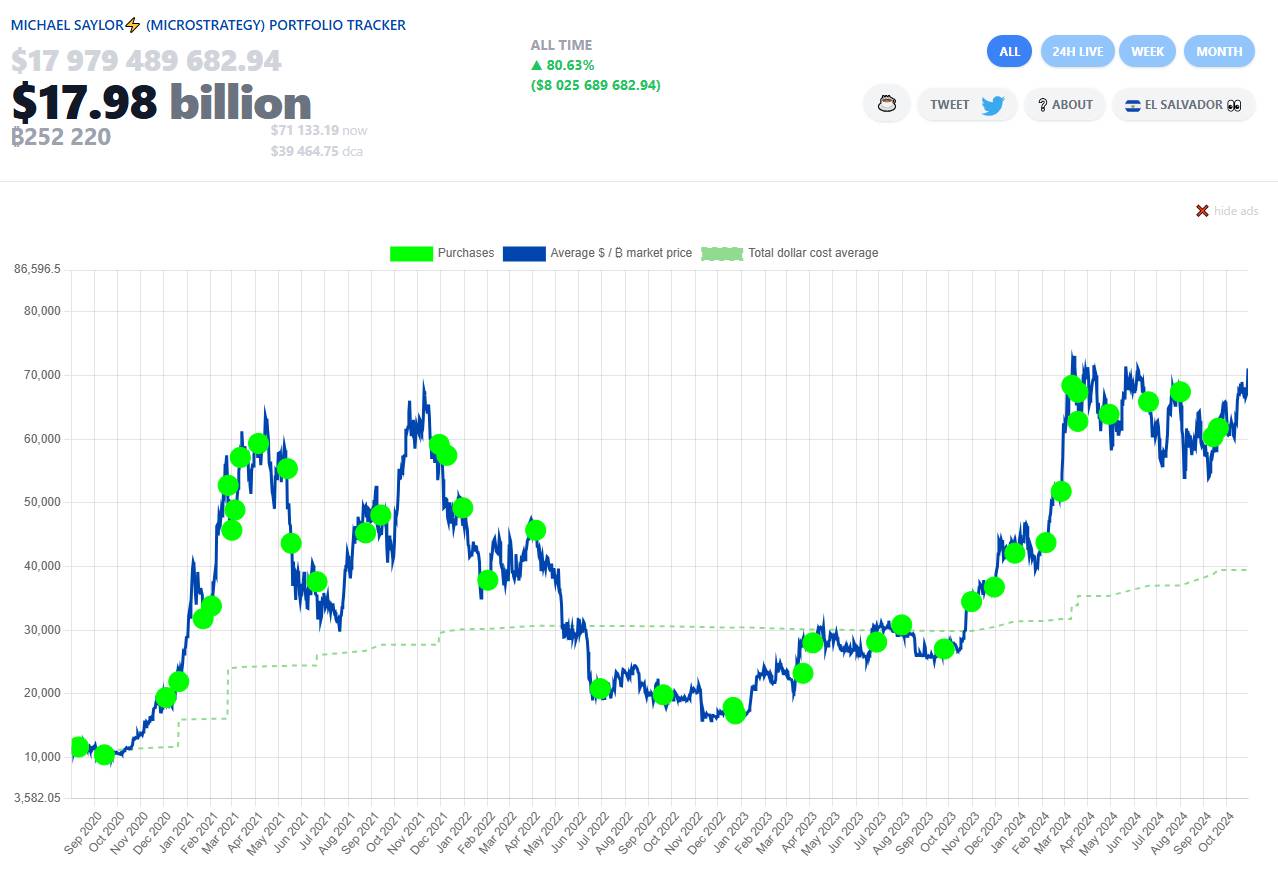Click the green 80.63% gain figure
1278x875 pixels.
point(562,65)
